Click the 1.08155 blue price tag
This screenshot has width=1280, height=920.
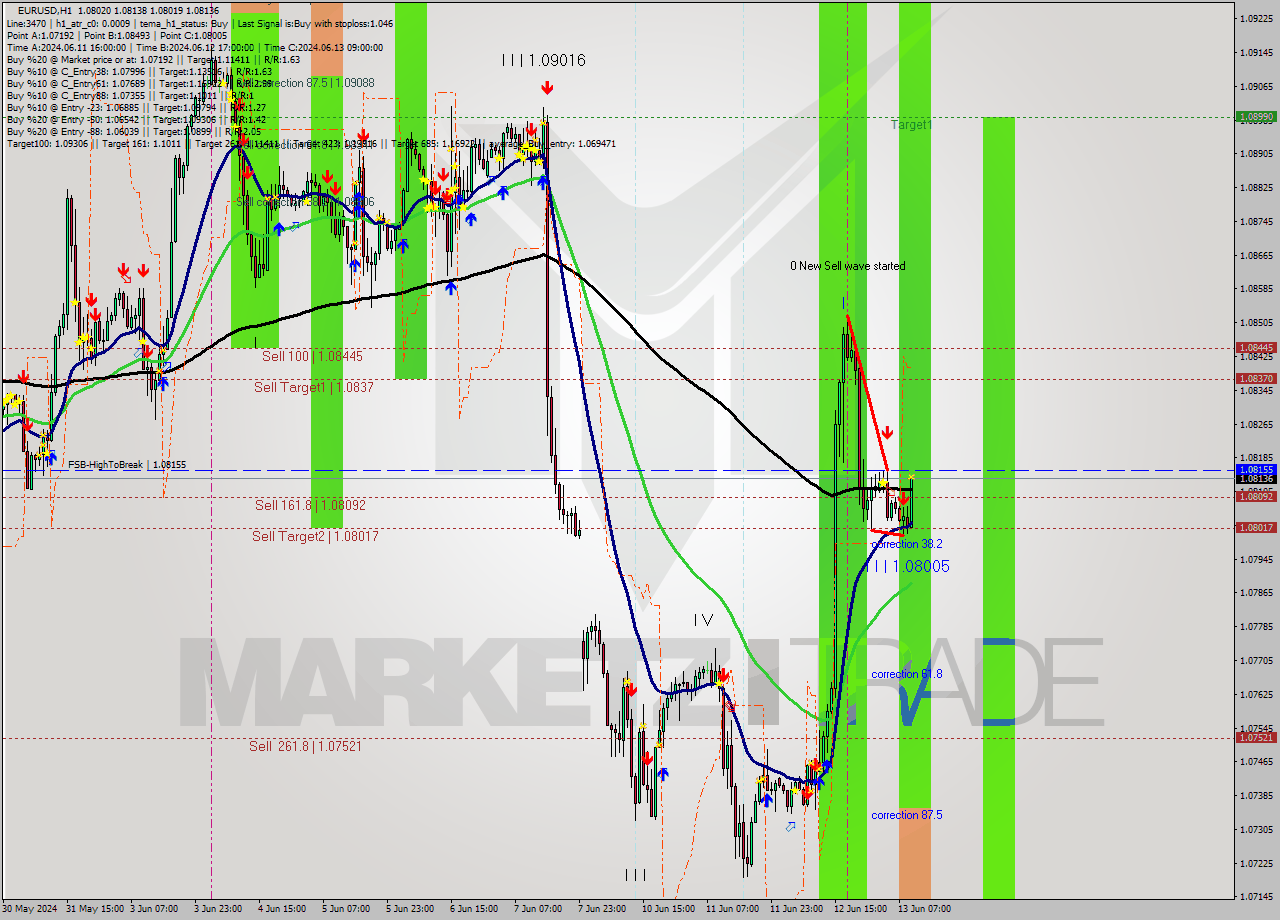pos(1256,469)
